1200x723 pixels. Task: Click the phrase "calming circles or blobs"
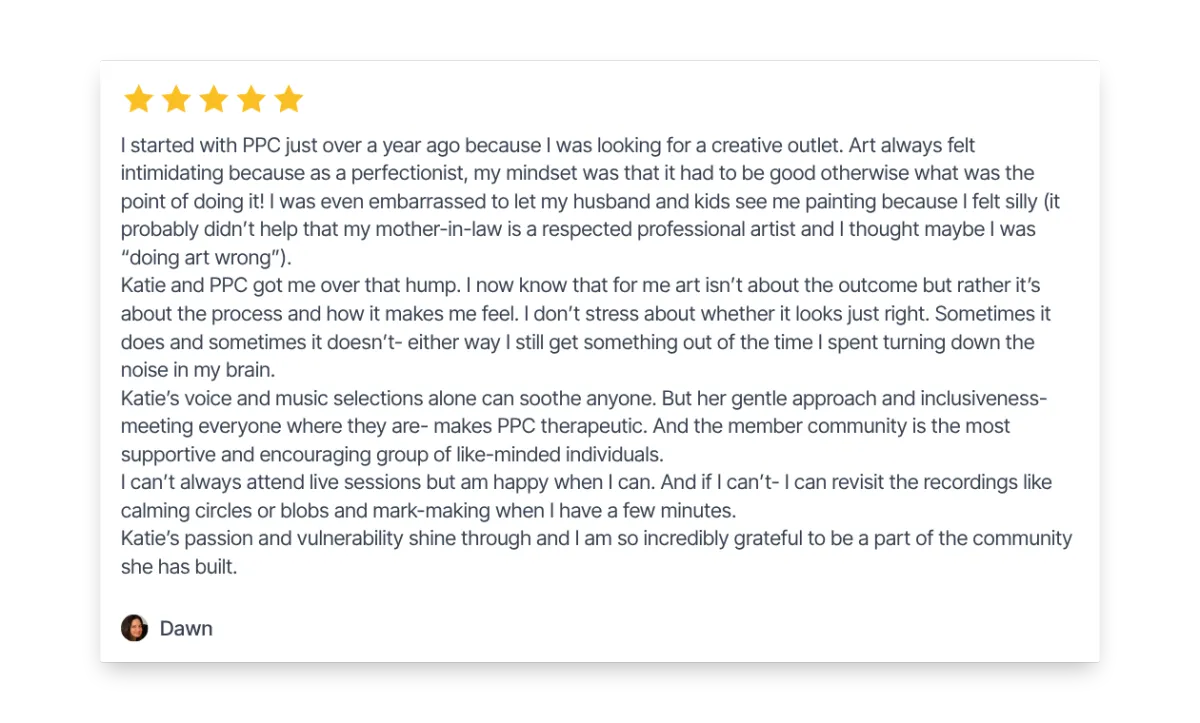(x=218, y=511)
